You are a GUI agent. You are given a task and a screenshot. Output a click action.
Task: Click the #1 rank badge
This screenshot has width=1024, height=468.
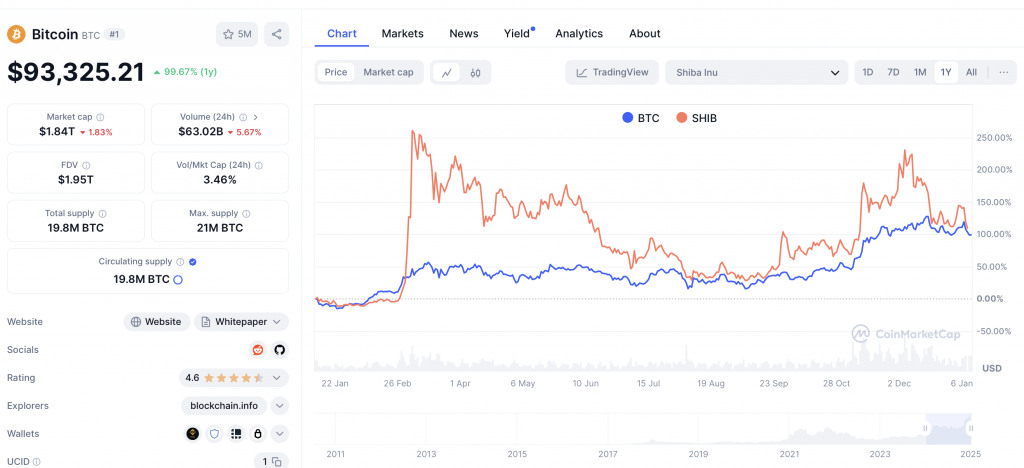[x=114, y=35]
